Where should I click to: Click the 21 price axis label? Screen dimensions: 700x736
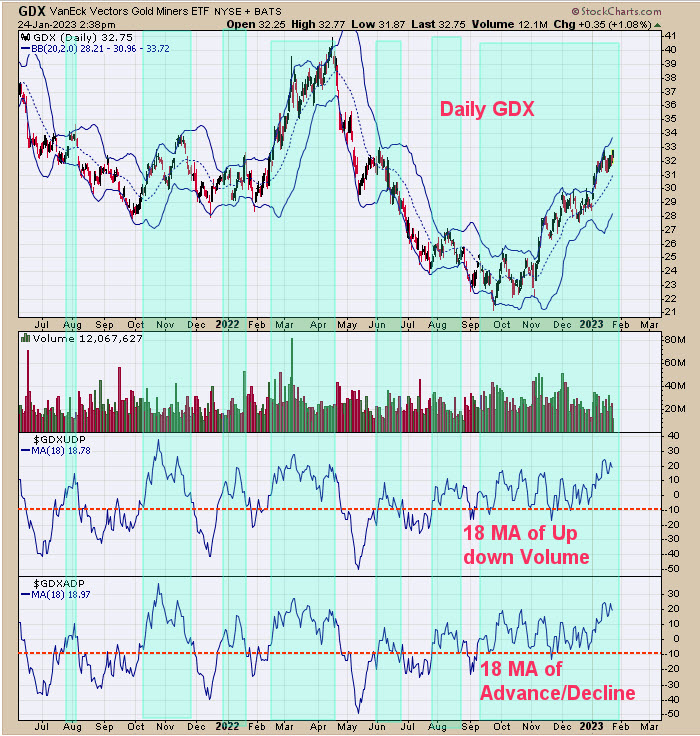tap(670, 312)
